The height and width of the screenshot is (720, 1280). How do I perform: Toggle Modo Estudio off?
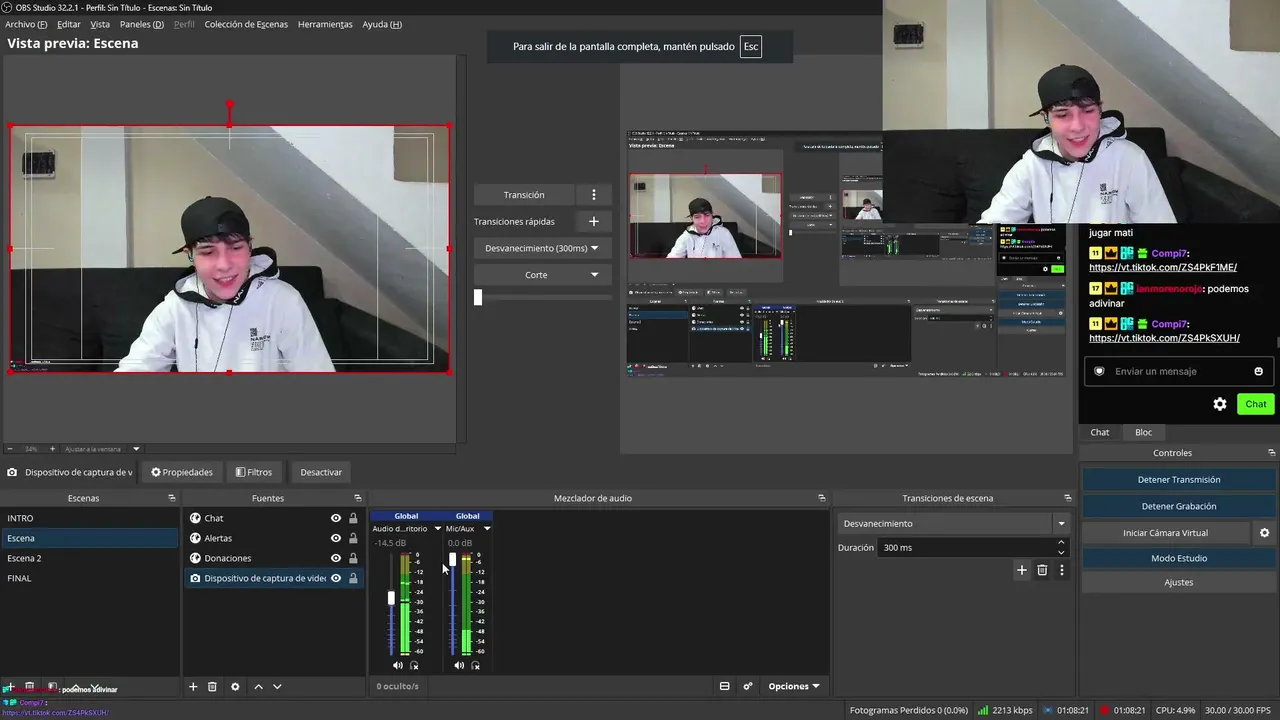1178,558
